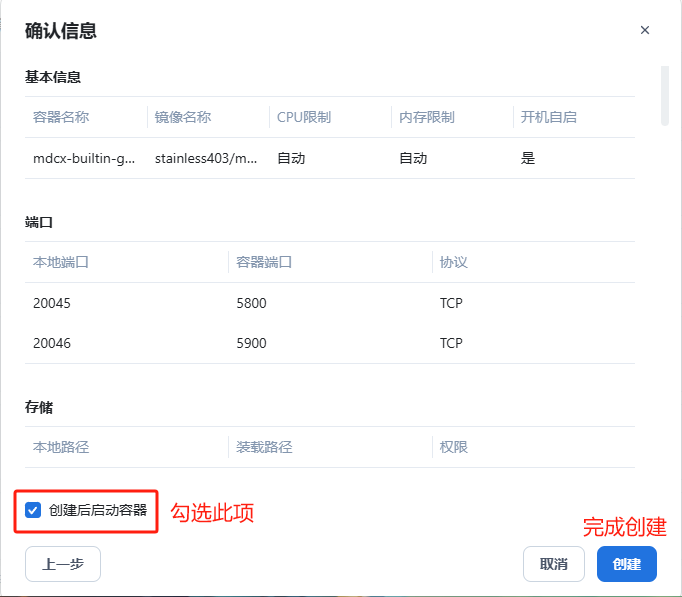Click the 创建 button
The height and width of the screenshot is (597, 682).
pyautogui.click(x=627, y=564)
